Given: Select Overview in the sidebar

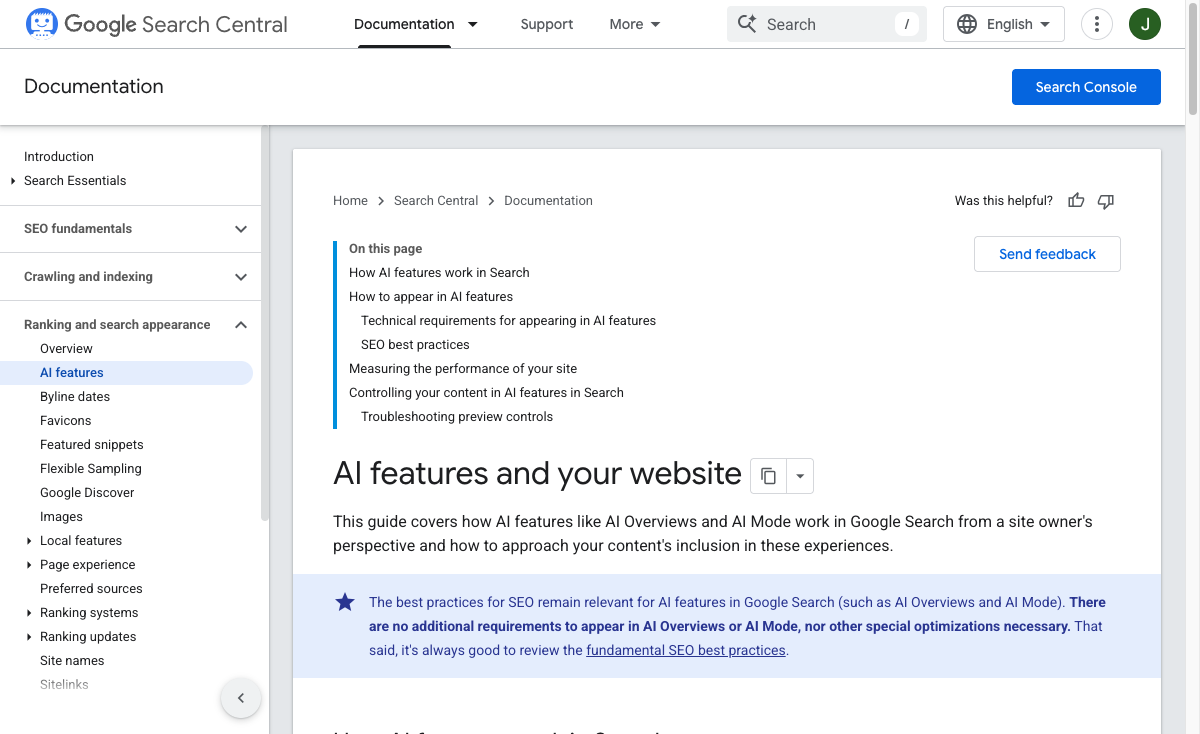Looking at the screenshot, I should (x=66, y=349).
